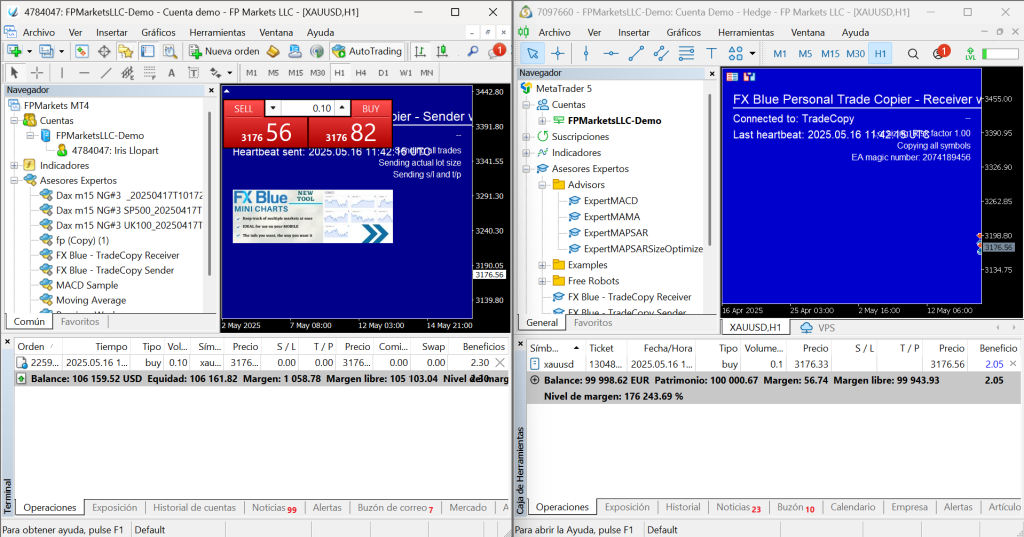
Task: Select the cursor arrow tool in MT4
Action: [14, 73]
